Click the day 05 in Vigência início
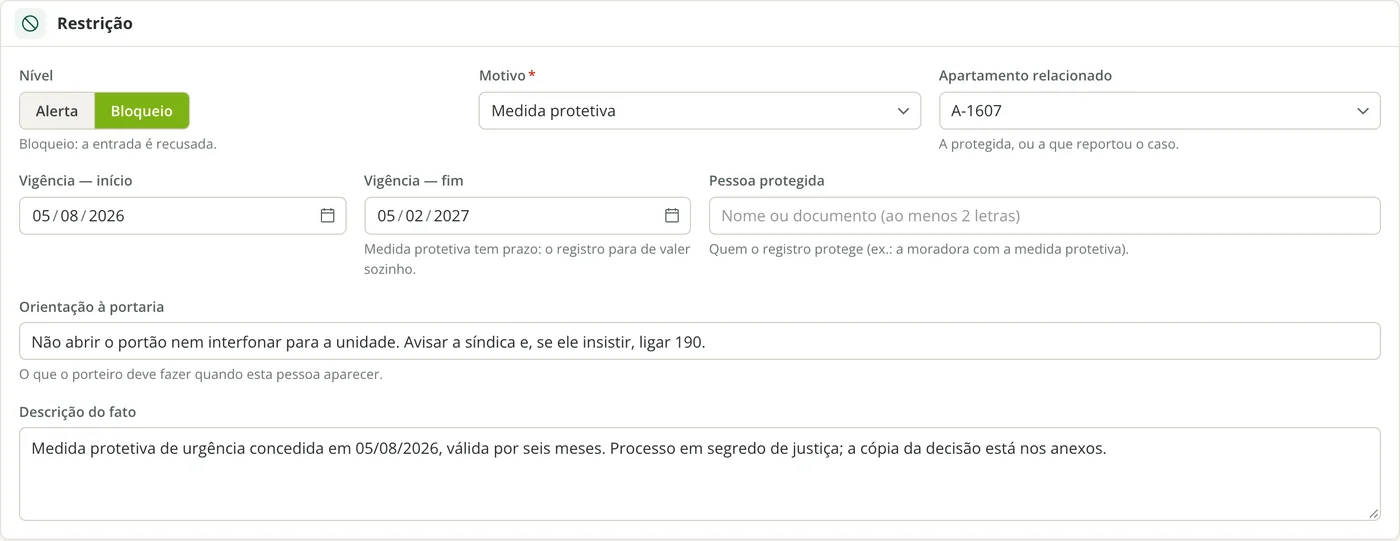1400x541 pixels. 41,216
